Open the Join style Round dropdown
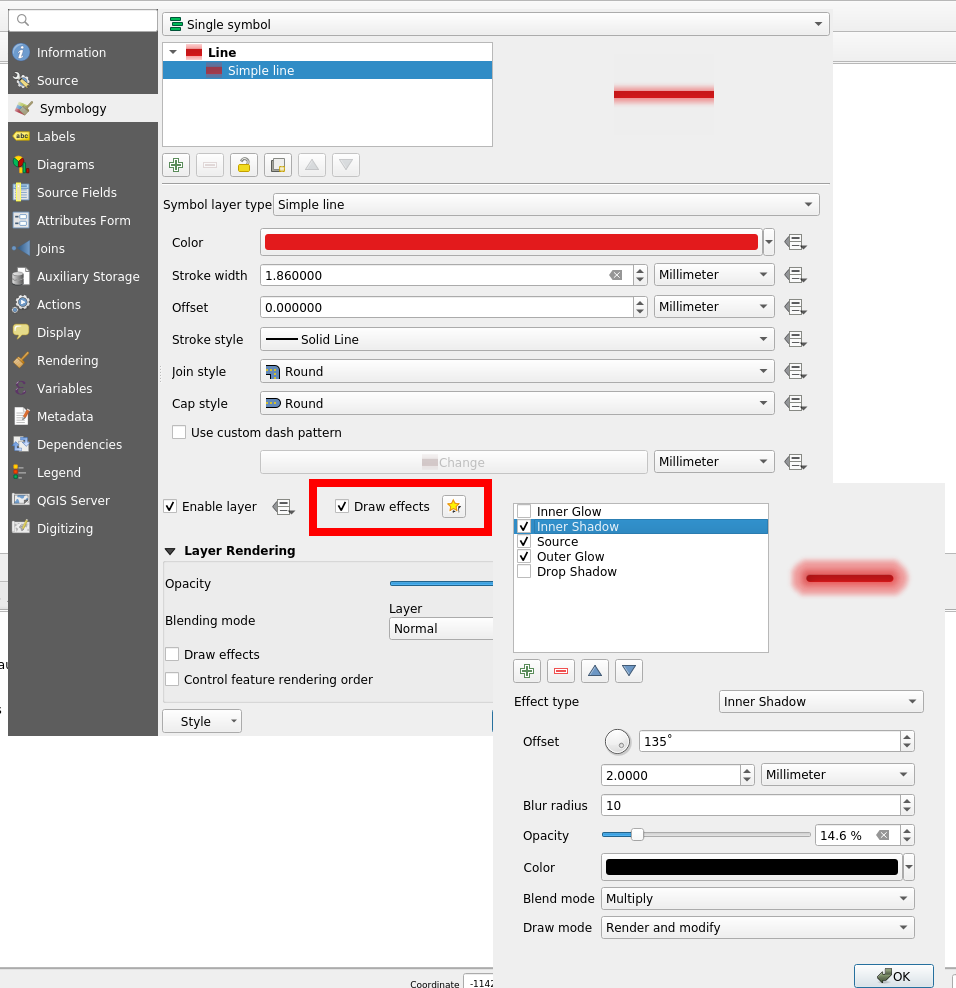Viewport: 956px width, 988px height. point(517,371)
